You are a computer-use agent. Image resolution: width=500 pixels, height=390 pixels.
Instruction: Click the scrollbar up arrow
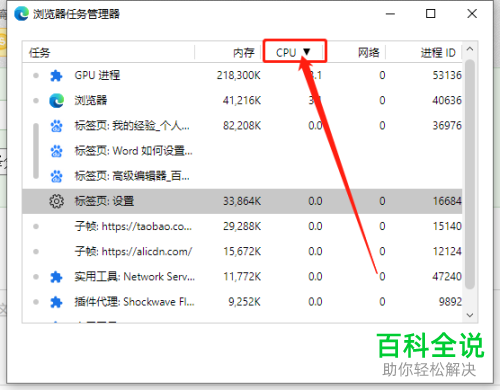[470, 49]
